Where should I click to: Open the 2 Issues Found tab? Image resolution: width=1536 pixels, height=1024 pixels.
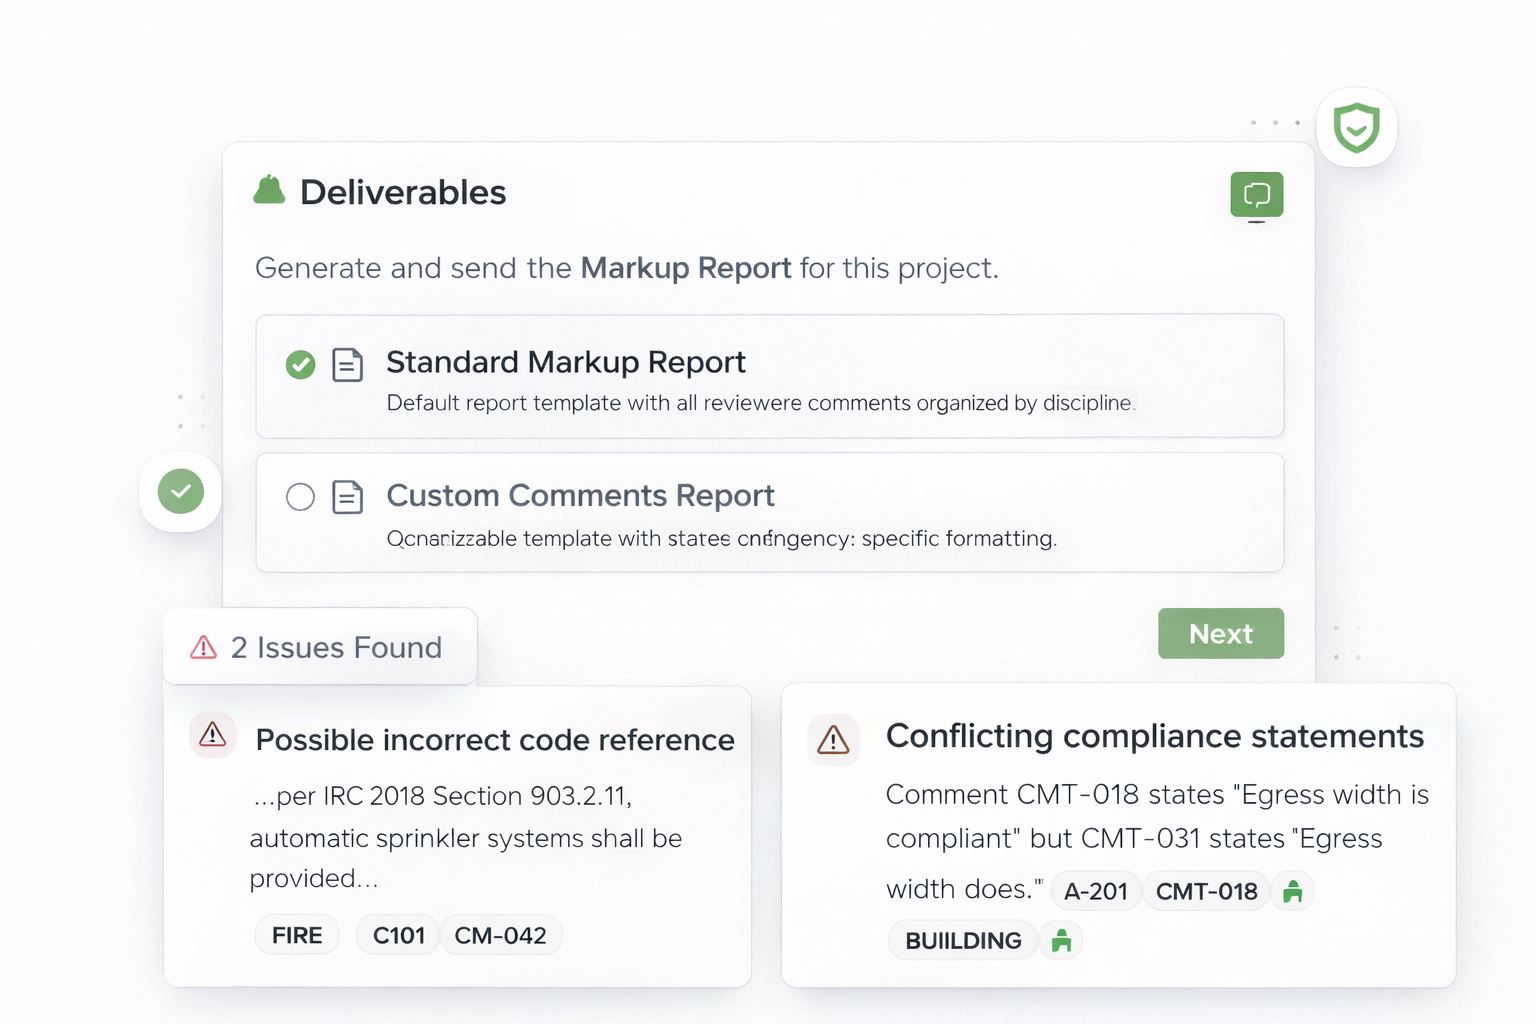320,647
